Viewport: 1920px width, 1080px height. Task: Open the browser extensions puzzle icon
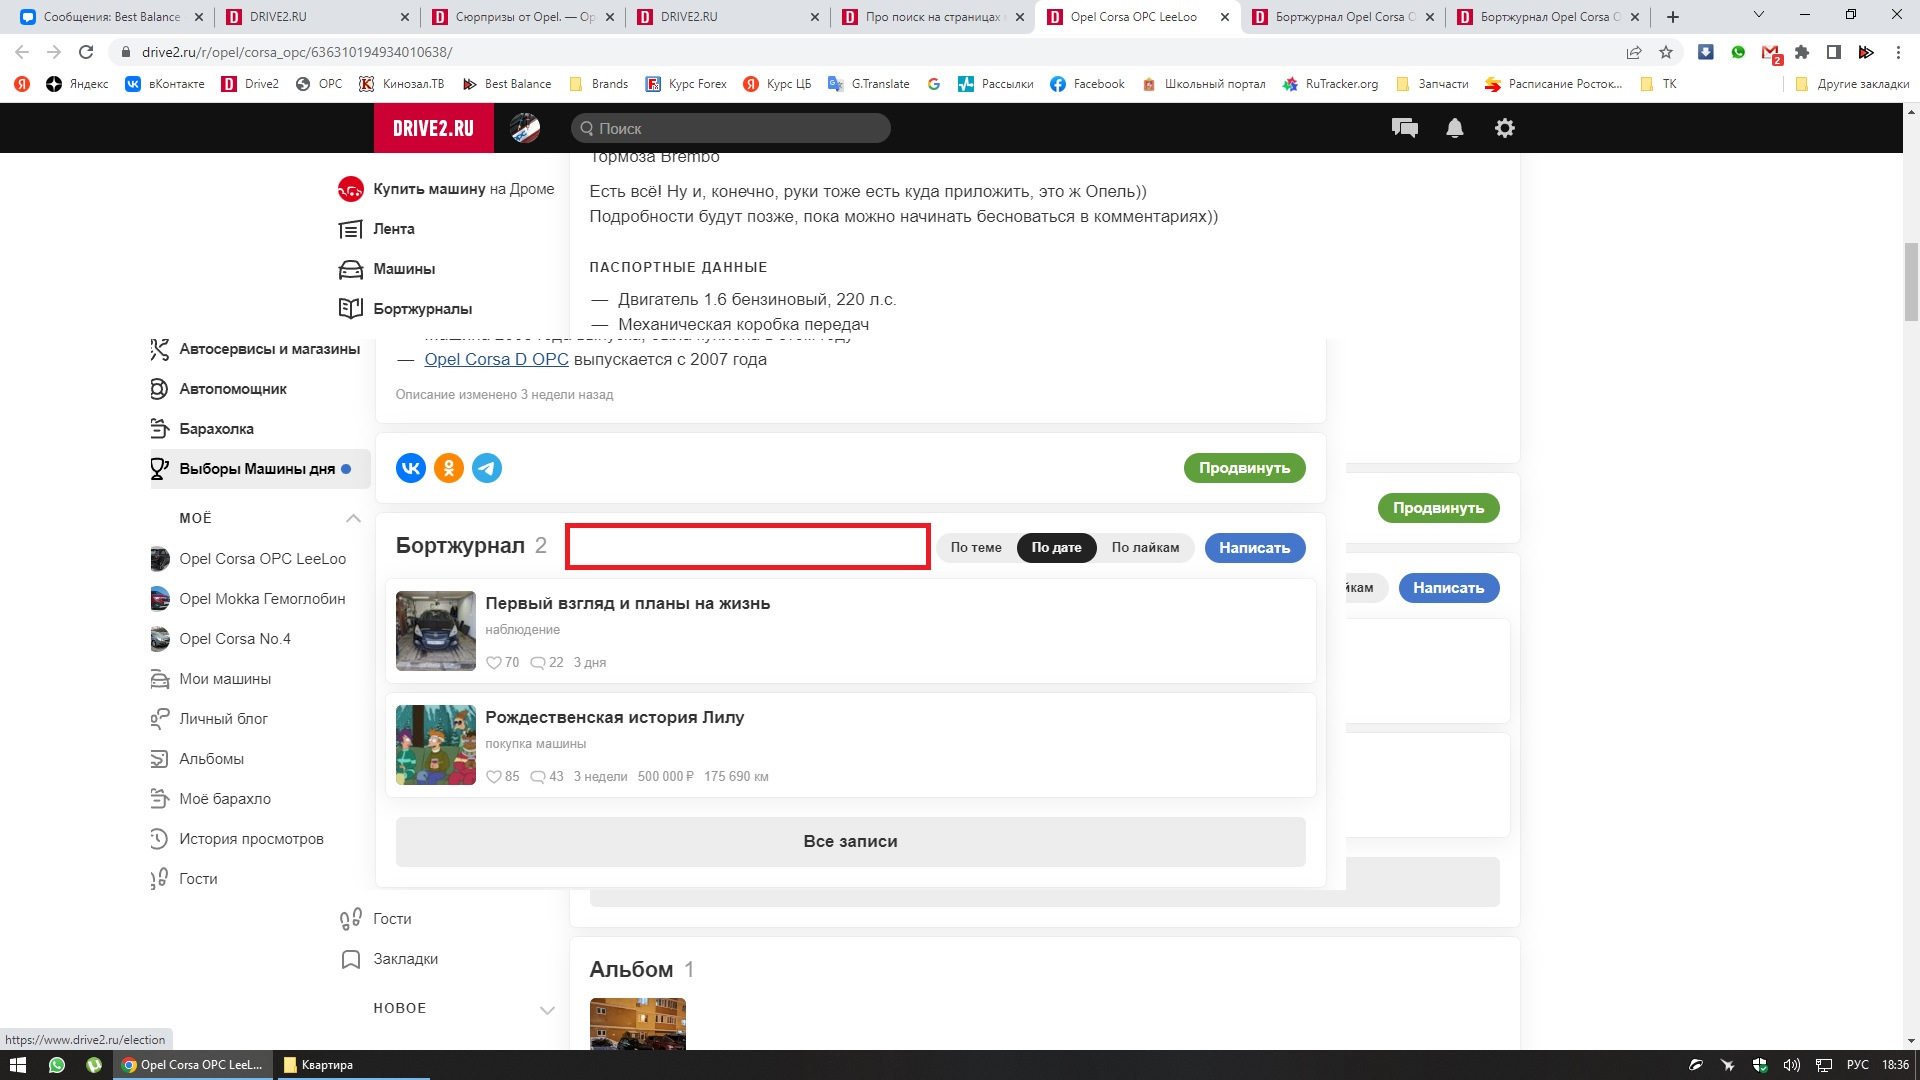click(1802, 52)
